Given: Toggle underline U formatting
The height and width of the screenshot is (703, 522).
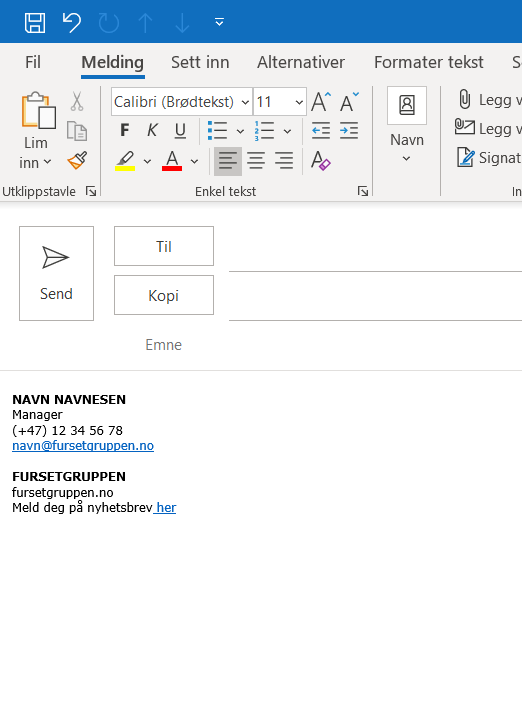Looking at the screenshot, I should tap(180, 130).
